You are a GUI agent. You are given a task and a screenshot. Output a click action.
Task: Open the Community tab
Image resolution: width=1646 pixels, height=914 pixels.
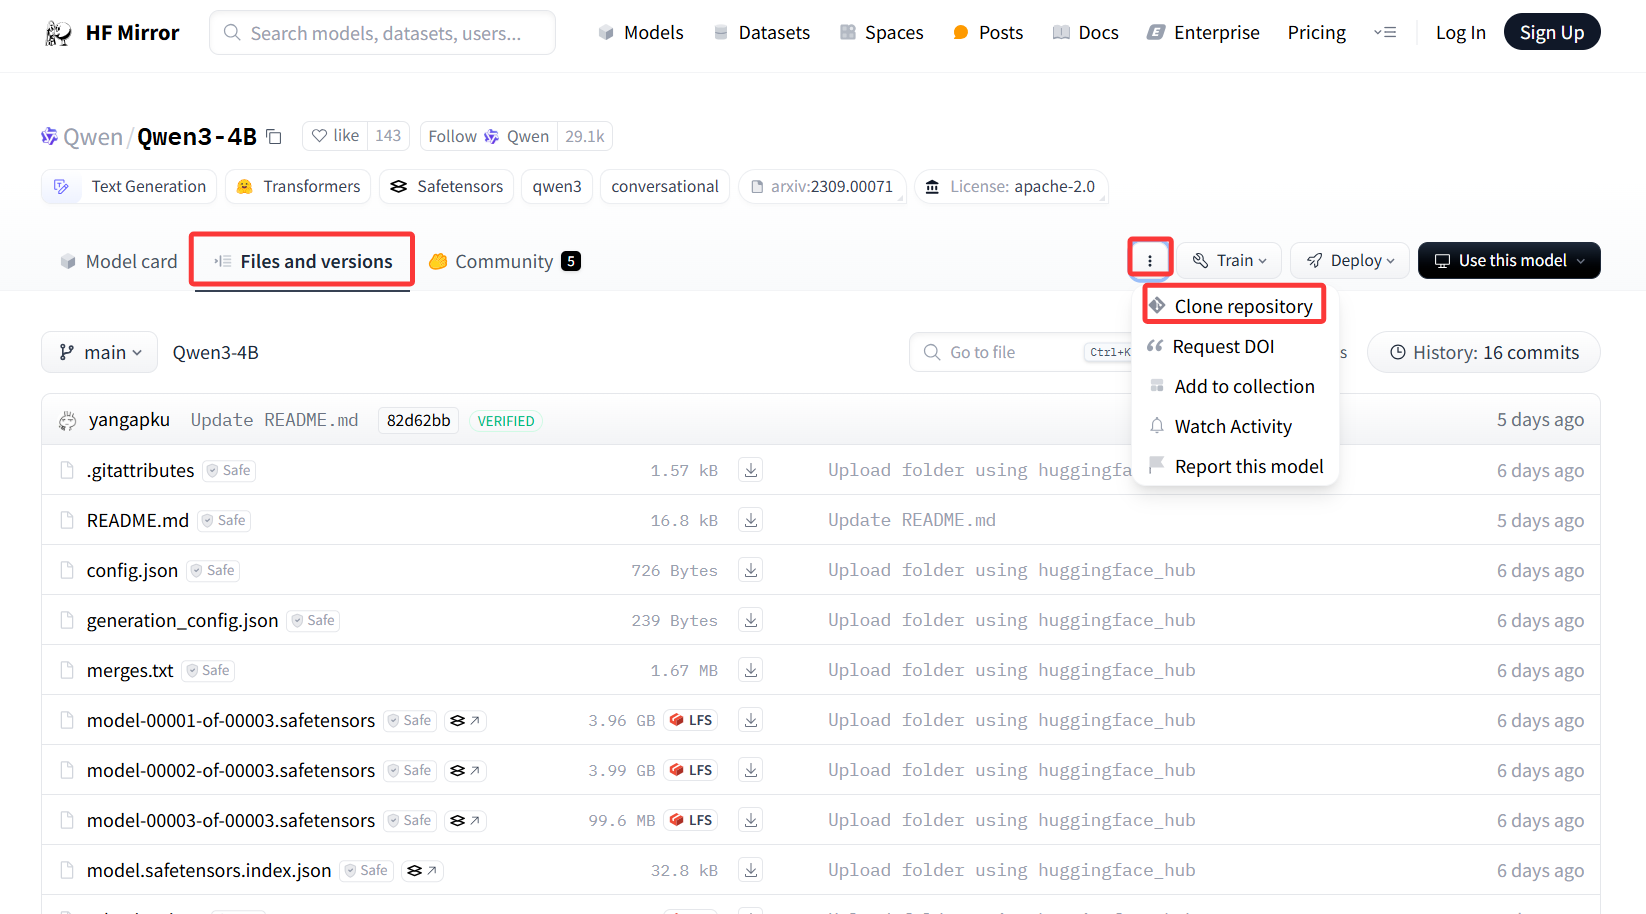coord(504,261)
